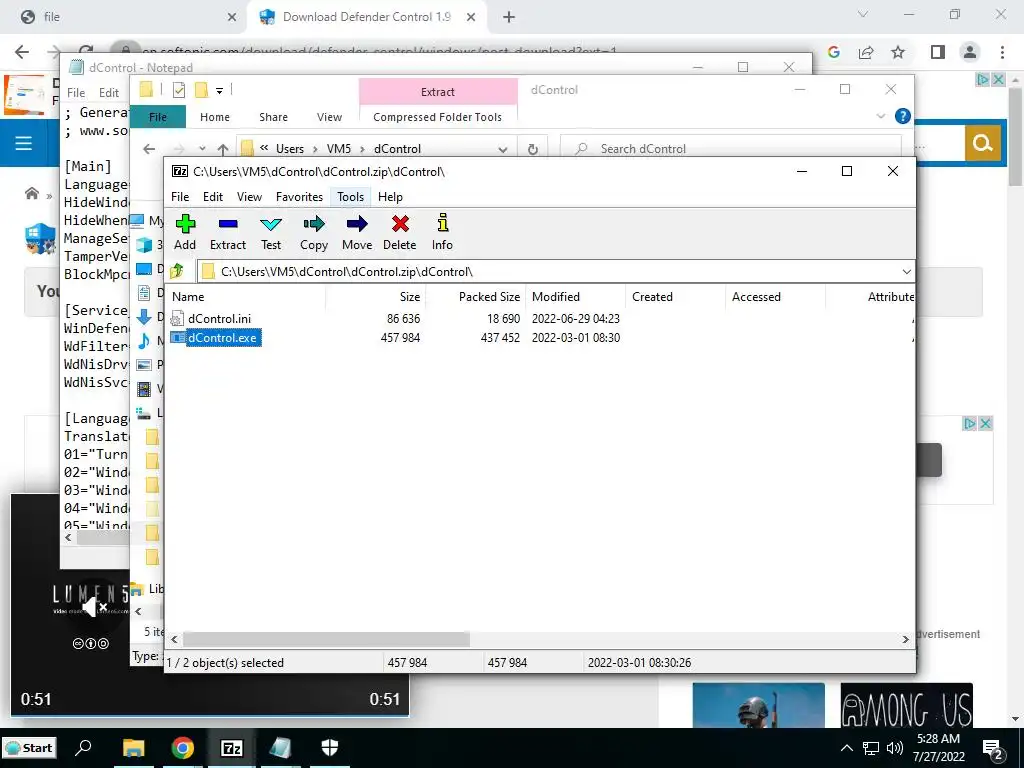Open the Extract tab in File Explorer

point(438,92)
